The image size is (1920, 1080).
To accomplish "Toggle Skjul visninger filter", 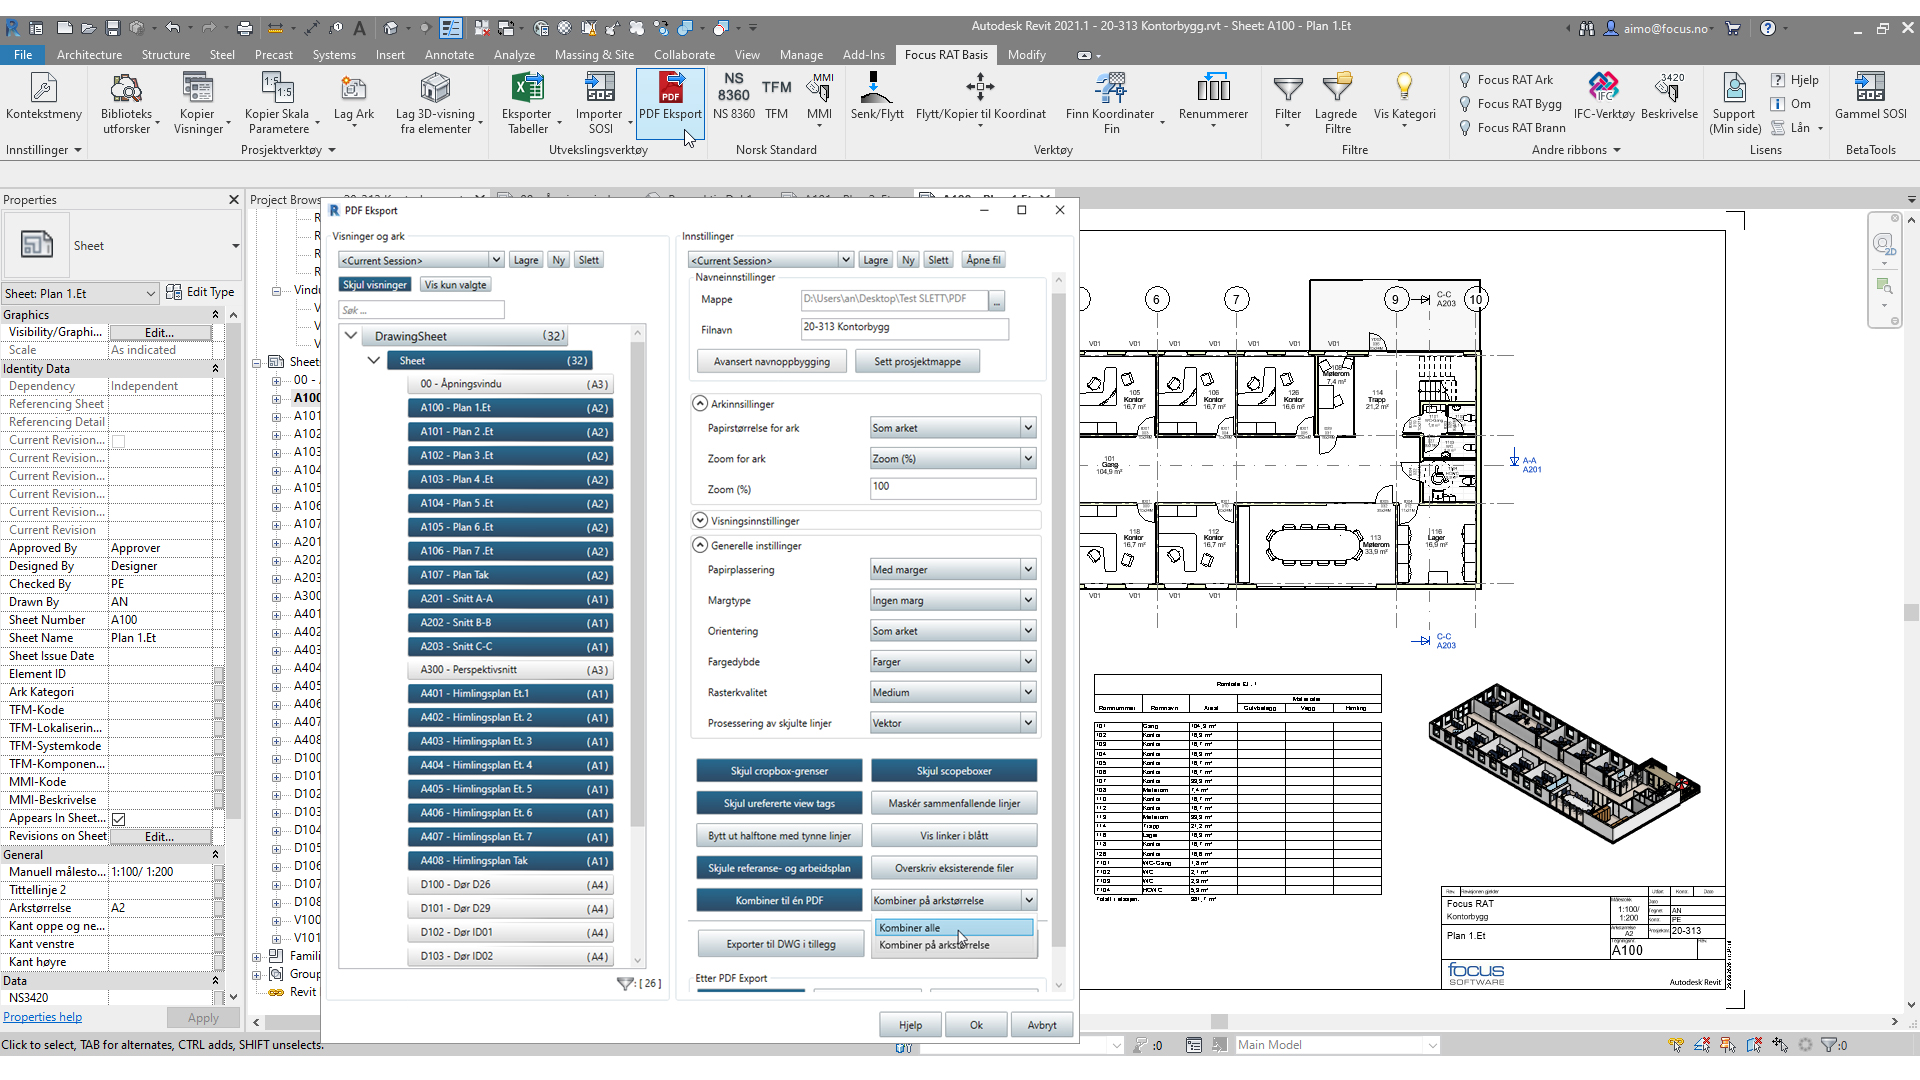I will click(x=375, y=285).
